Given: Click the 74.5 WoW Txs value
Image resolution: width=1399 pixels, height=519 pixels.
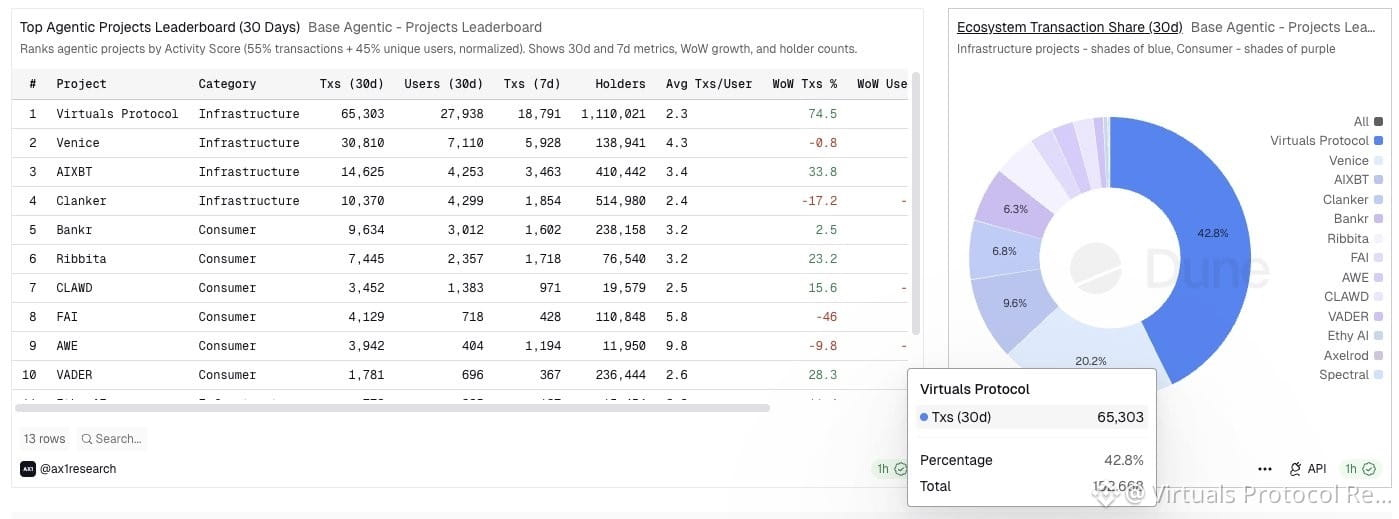Looking at the screenshot, I should (x=822, y=114).
